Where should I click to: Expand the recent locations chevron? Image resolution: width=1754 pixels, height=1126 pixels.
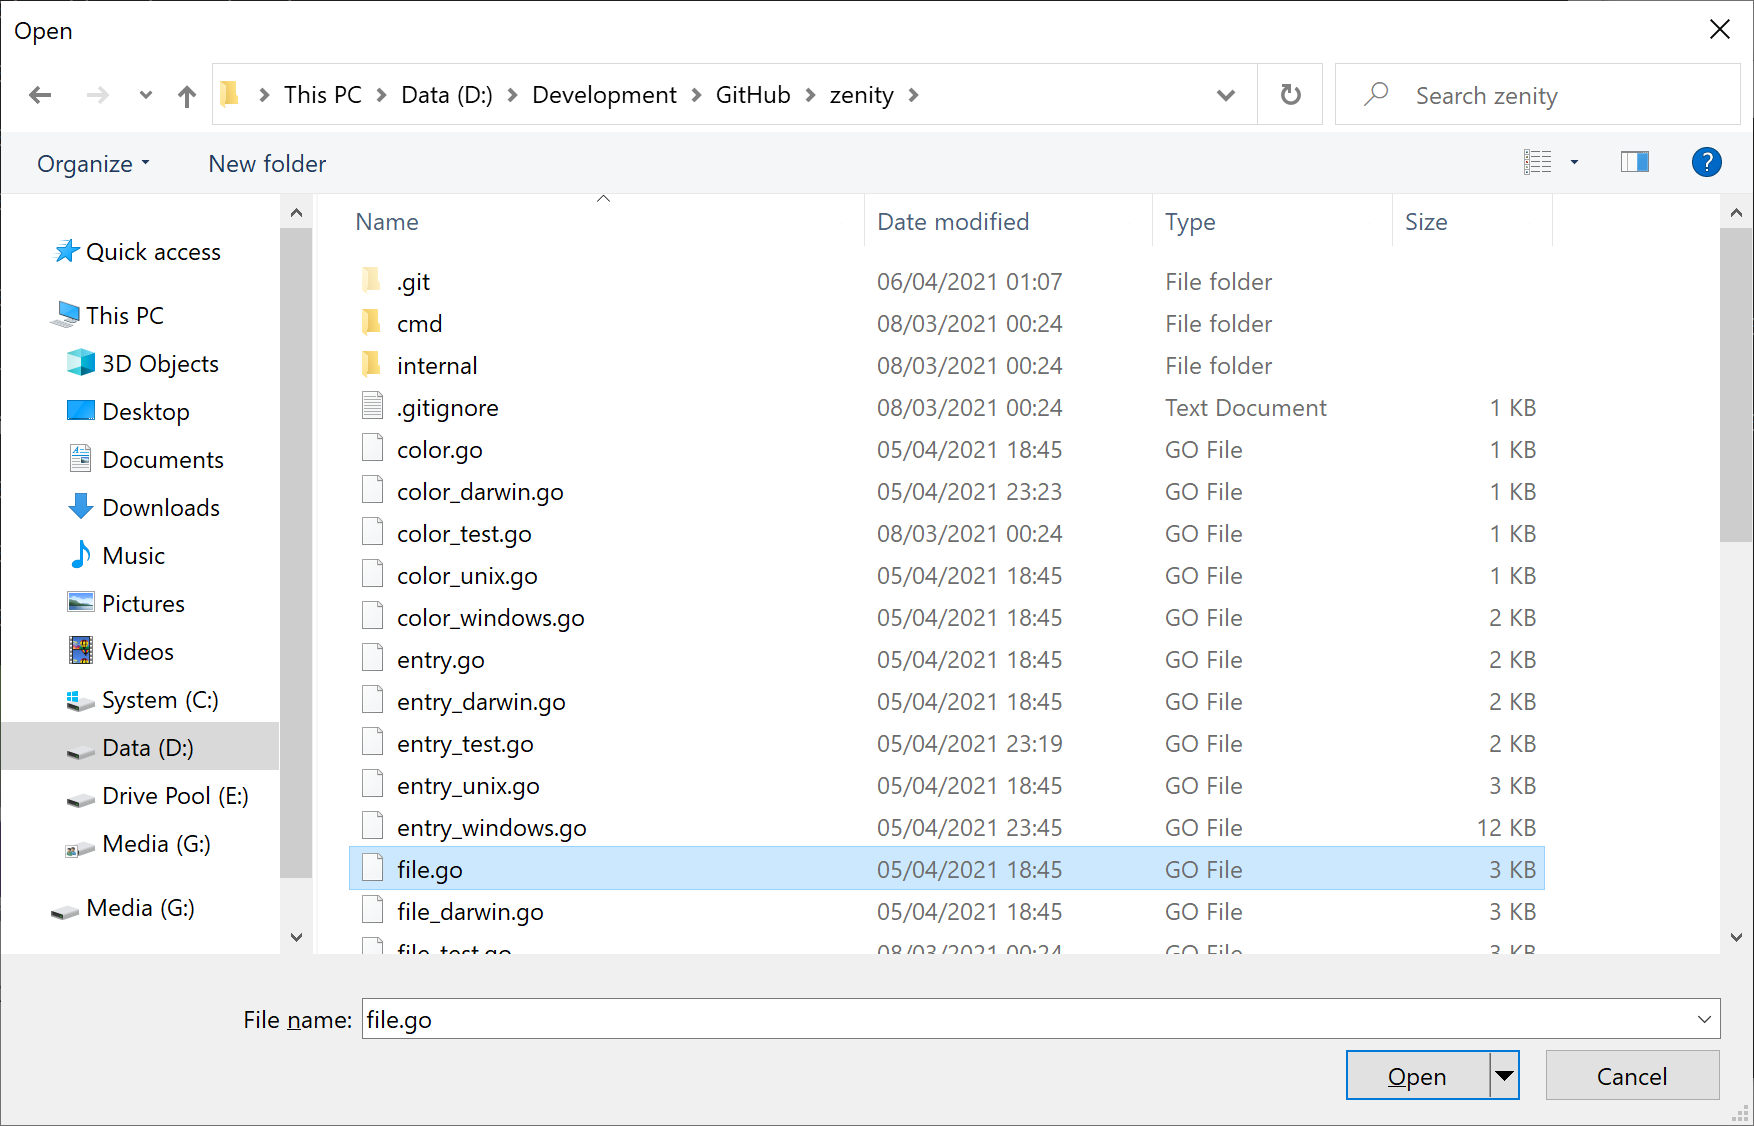(x=145, y=94)
